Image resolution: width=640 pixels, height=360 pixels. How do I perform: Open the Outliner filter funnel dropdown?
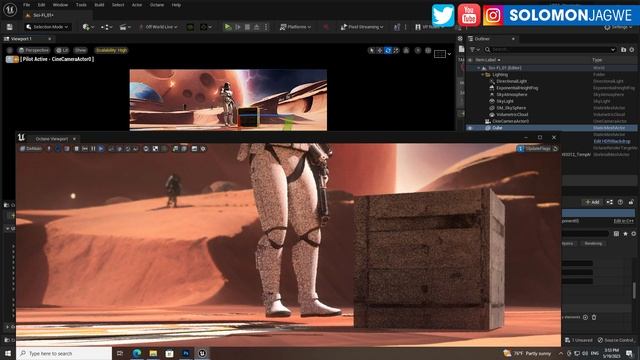(474, 49)
